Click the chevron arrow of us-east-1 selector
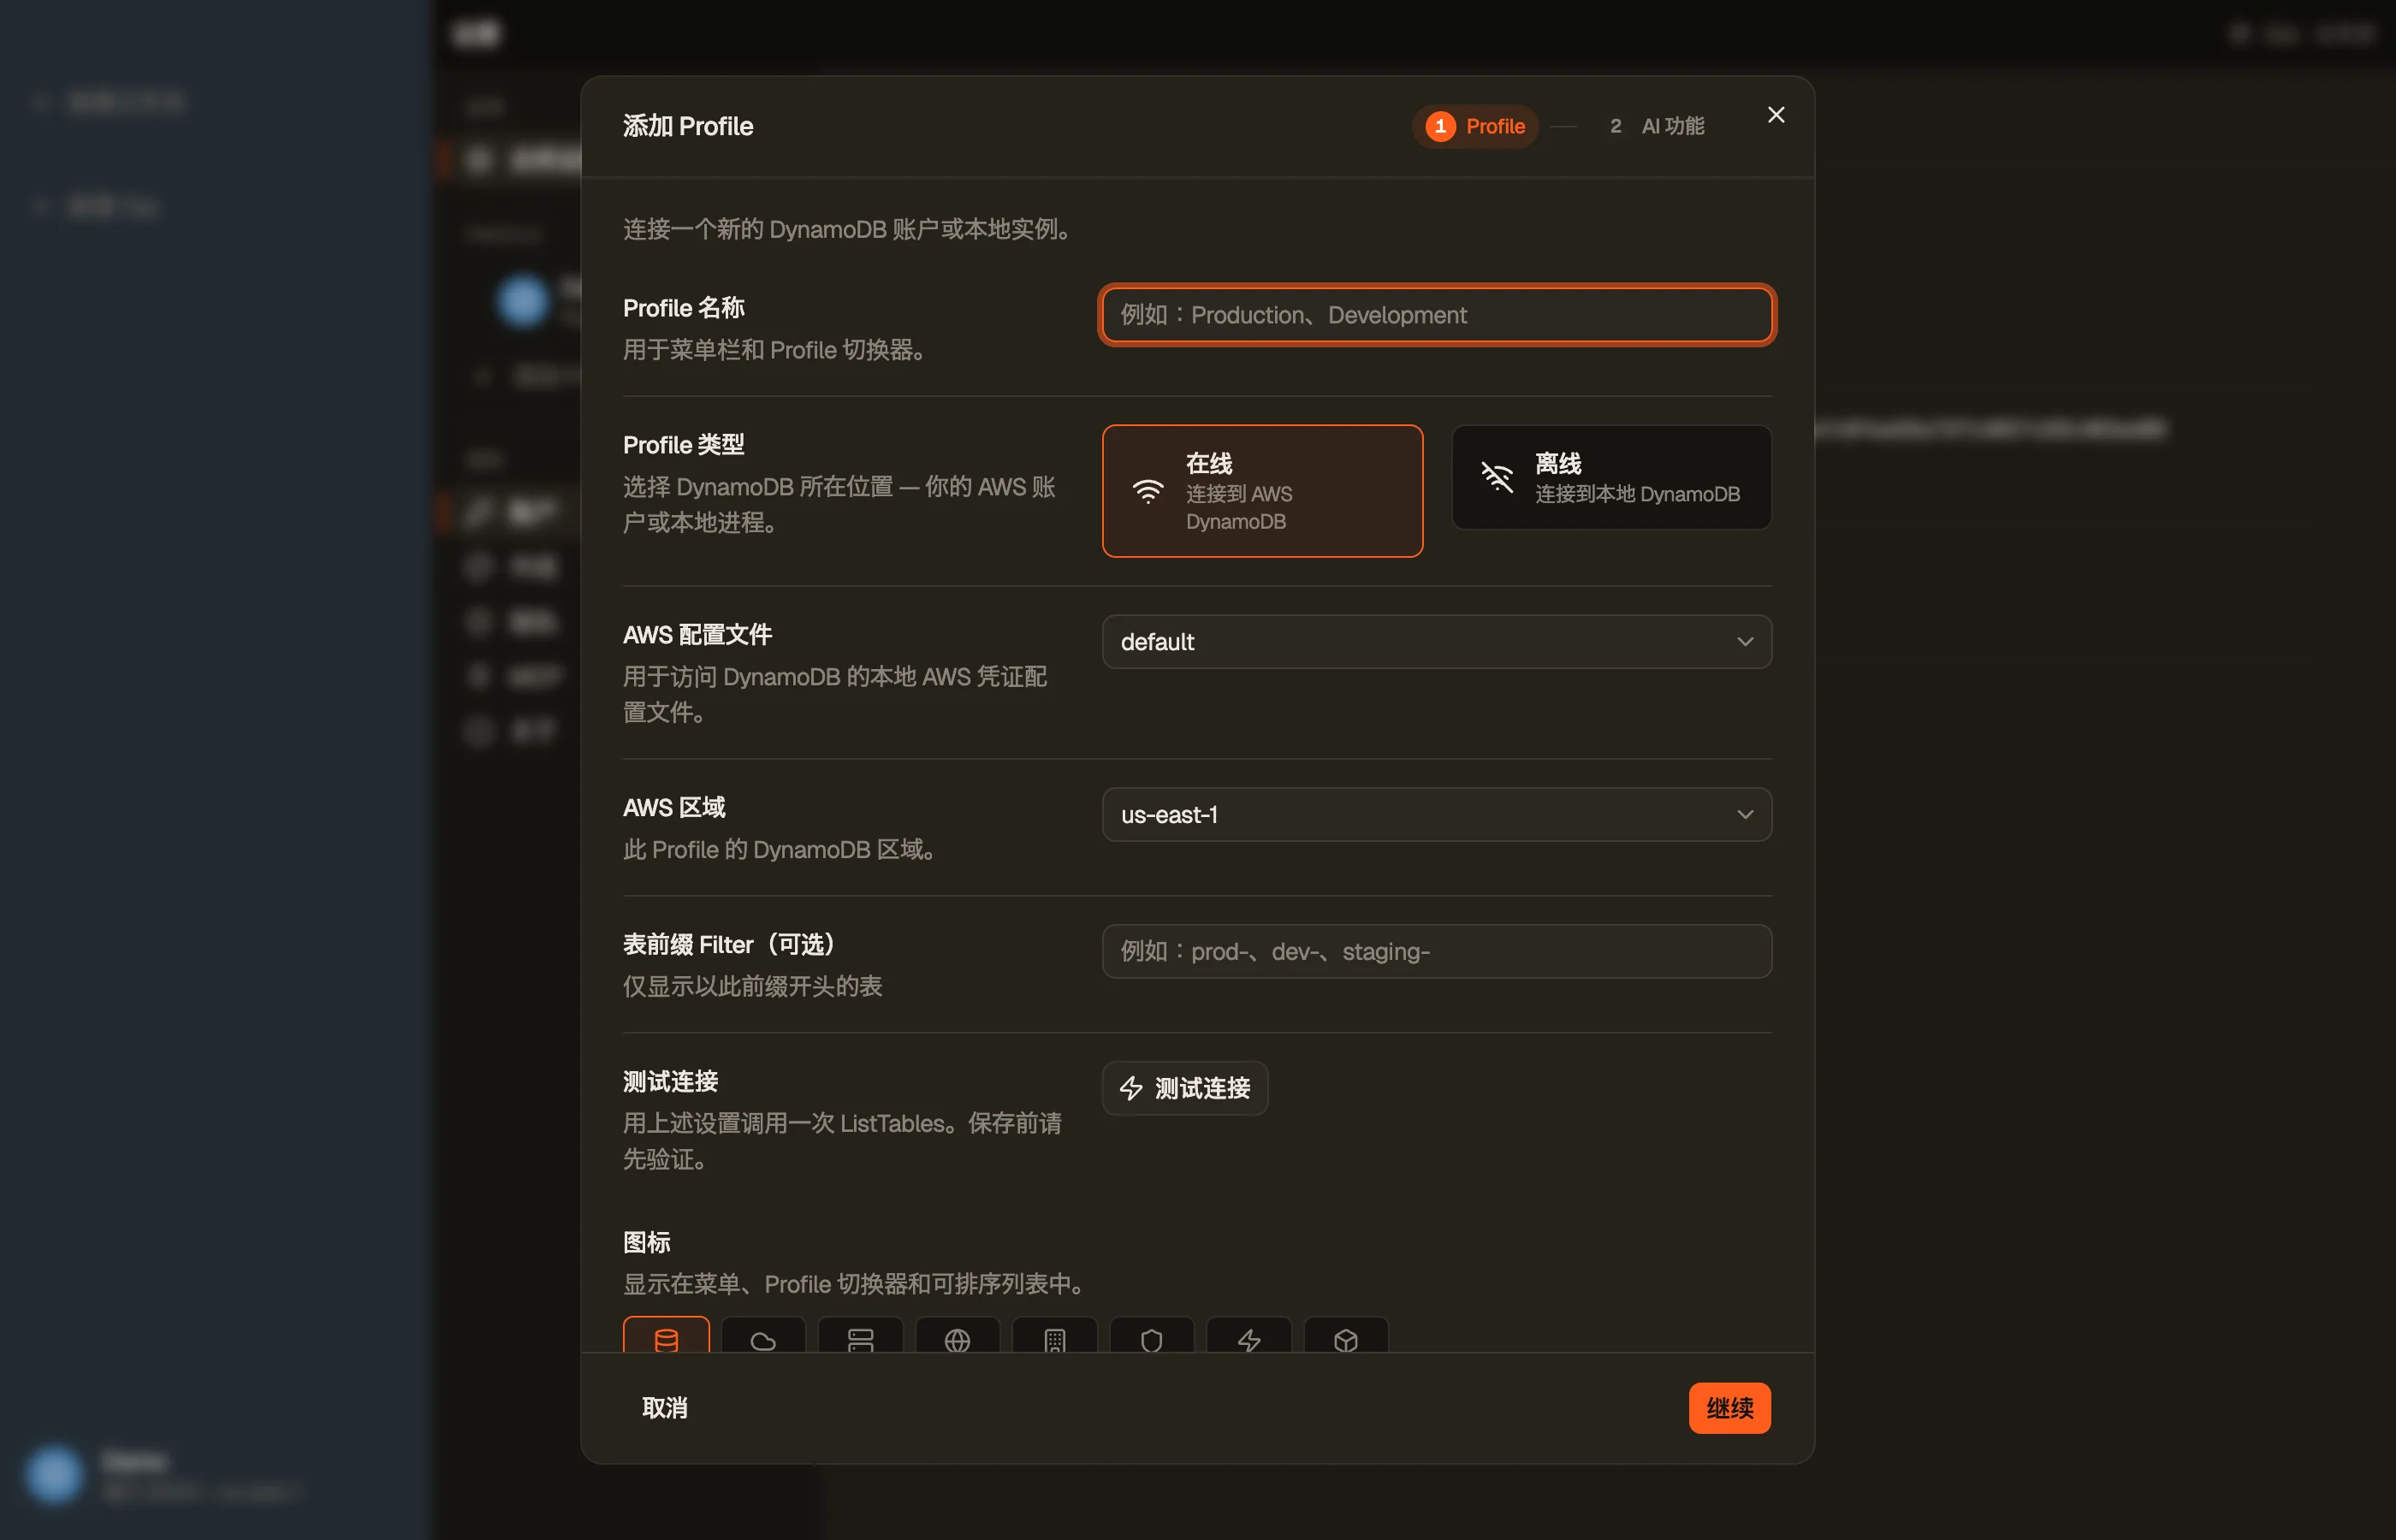Screen dimensions: 2396x1540 coord(1745,815)
